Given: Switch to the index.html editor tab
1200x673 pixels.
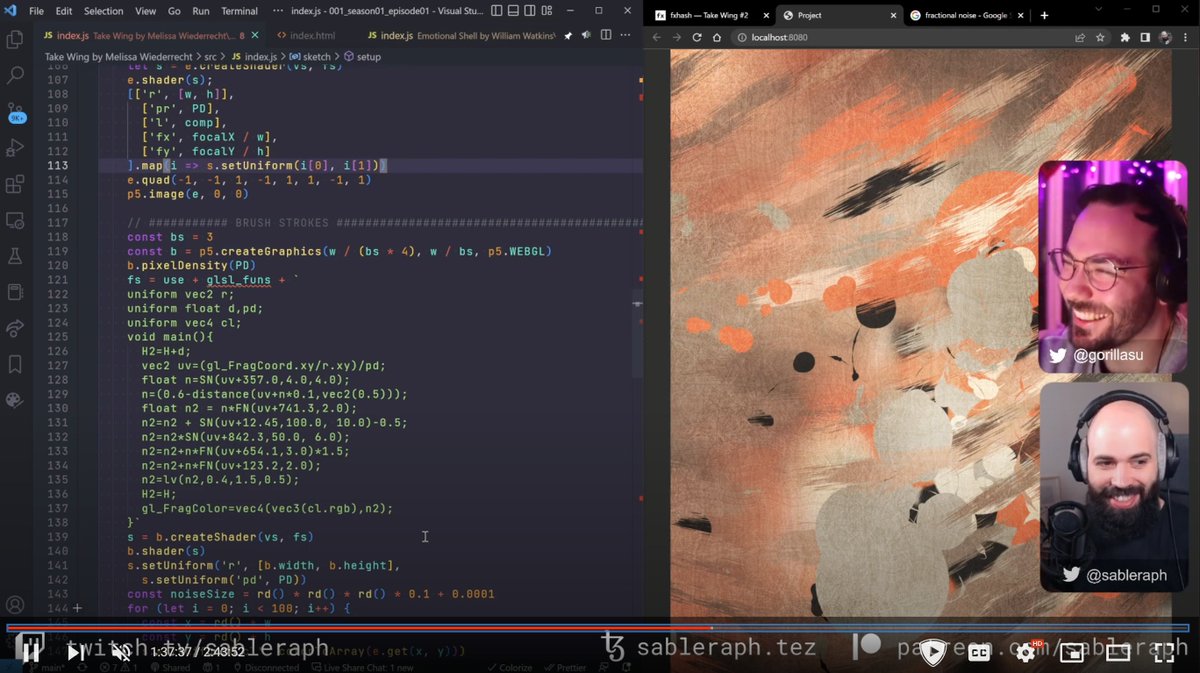Looking at the screenshot, I should pyautogui.click(x=305, y=35).
